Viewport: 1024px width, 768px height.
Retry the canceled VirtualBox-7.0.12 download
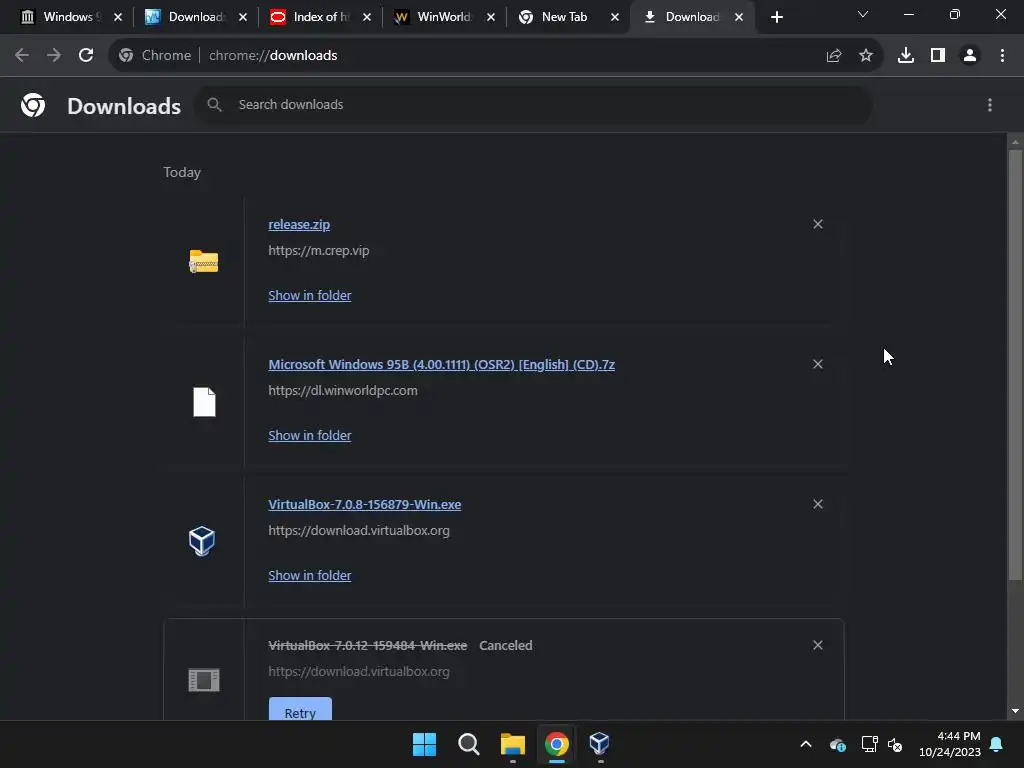[x=300, y=710]
